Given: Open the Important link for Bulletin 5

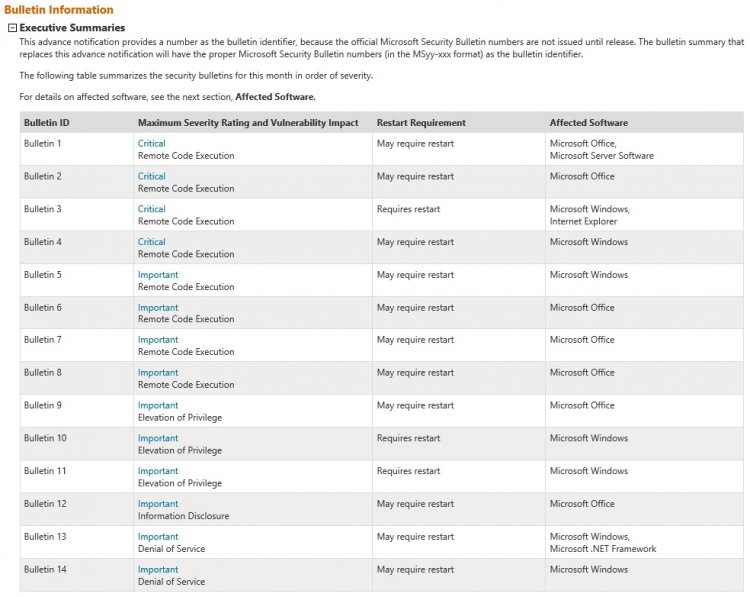Looking at the screenshot, I should tap(158, 275).
